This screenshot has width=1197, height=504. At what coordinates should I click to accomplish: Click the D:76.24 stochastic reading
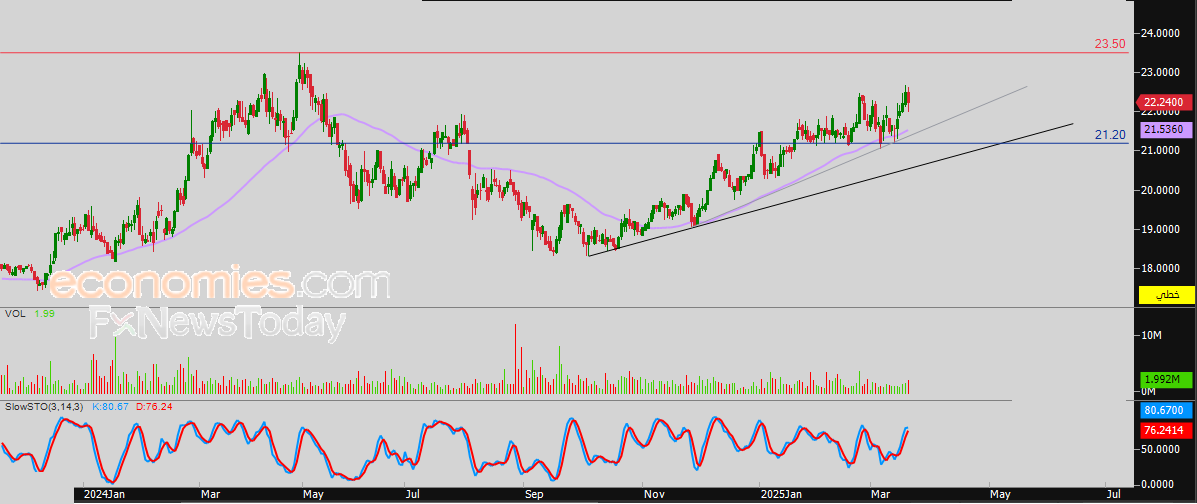(153, 406)
